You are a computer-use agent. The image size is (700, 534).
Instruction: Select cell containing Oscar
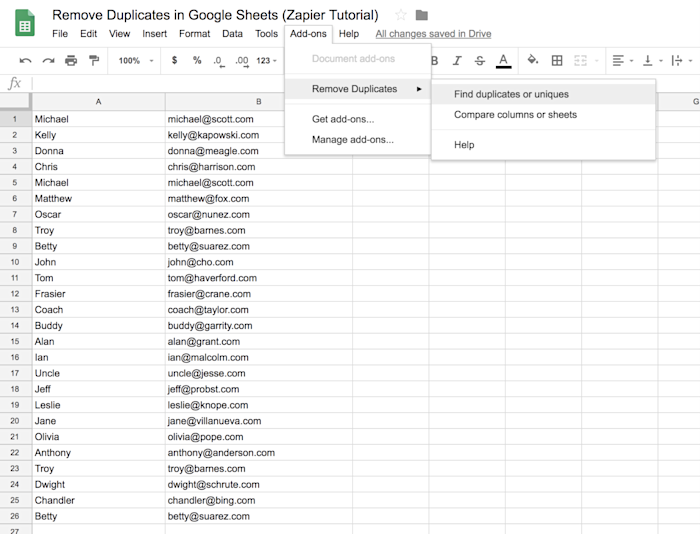coord(98,214)
